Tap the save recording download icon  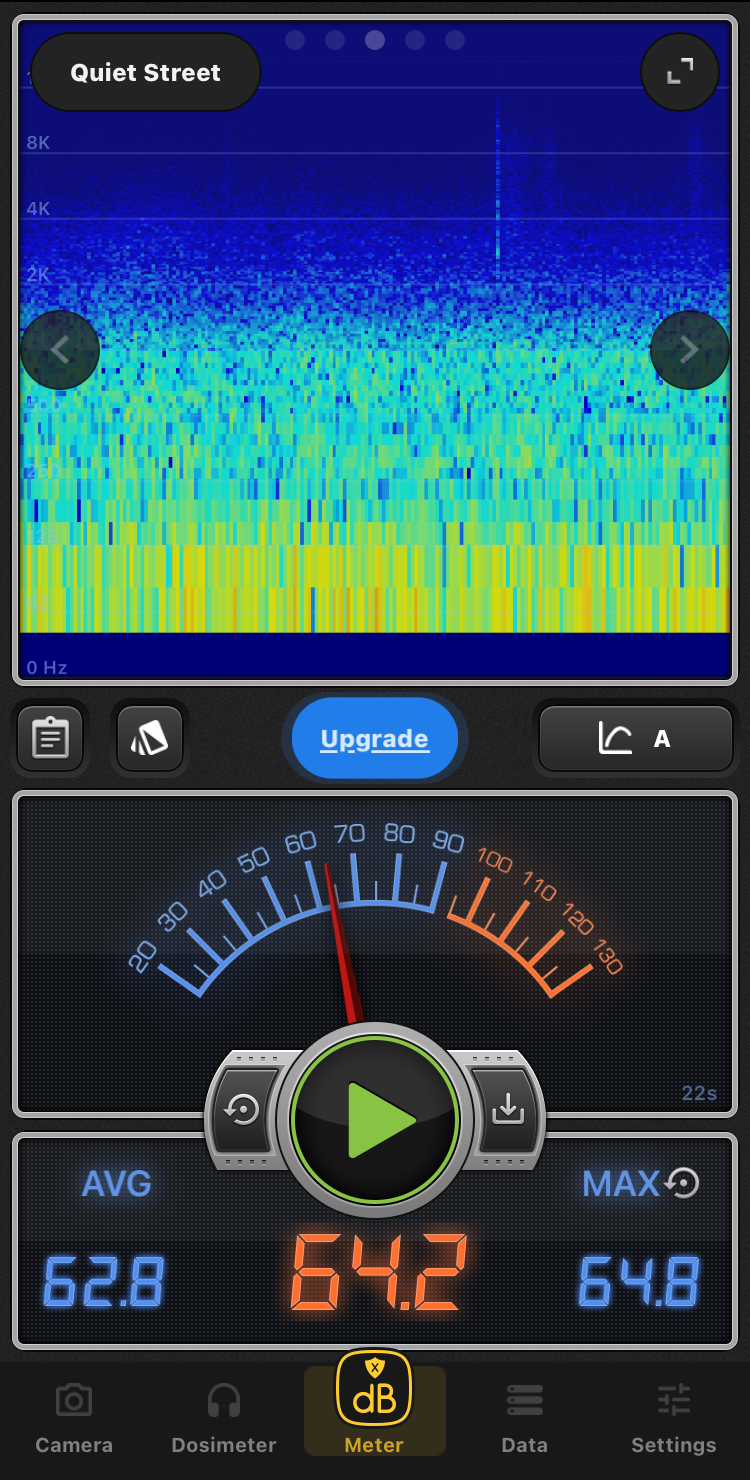[508, 1109]
